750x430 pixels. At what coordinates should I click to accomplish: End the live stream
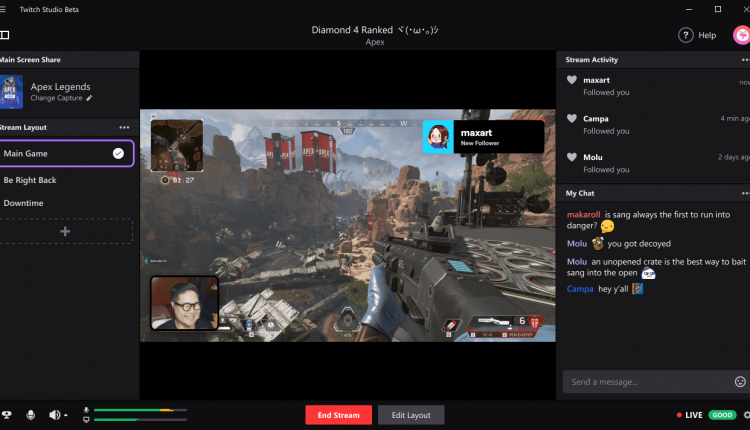[x=339, y=415]
